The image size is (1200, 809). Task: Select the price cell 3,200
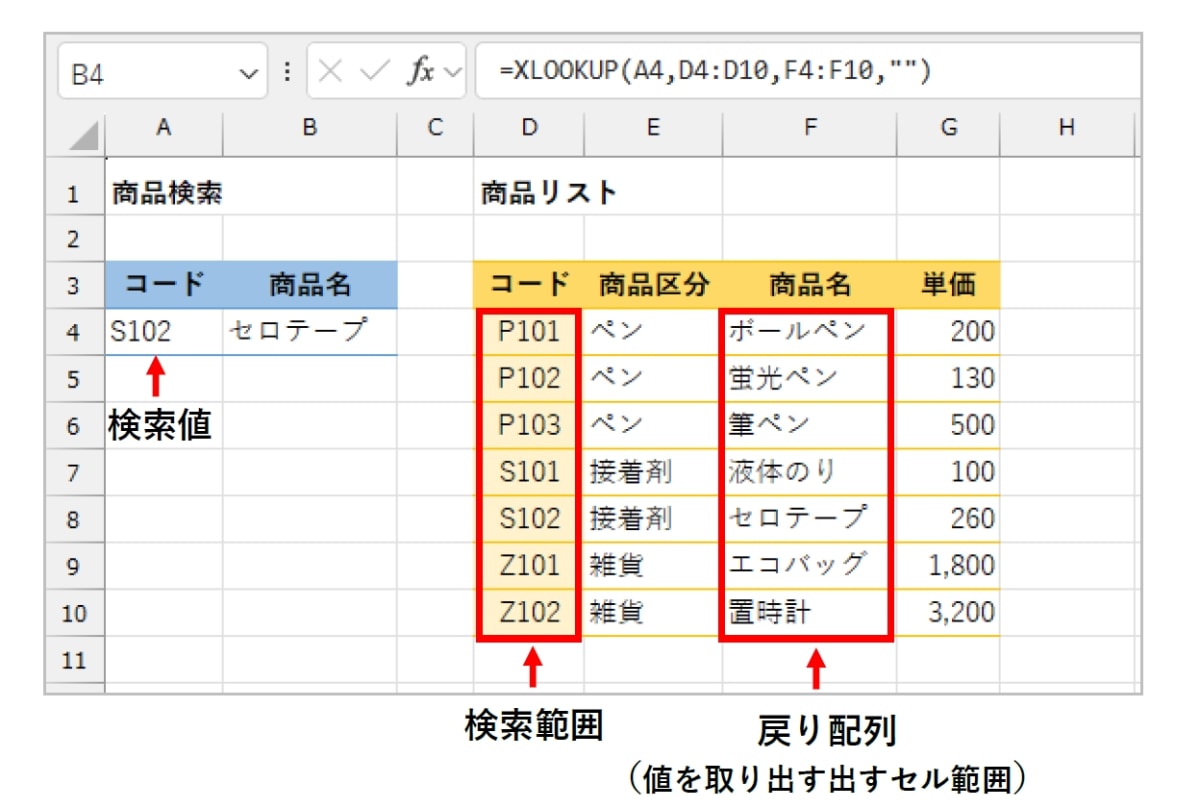tap(948, 612)
